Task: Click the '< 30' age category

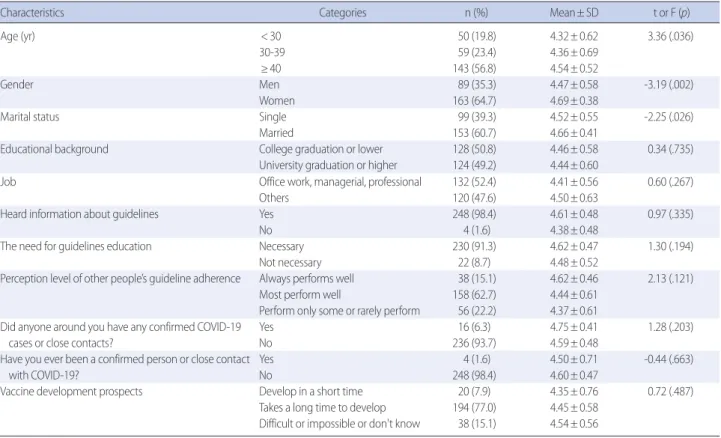Action: tap(270, 36)
